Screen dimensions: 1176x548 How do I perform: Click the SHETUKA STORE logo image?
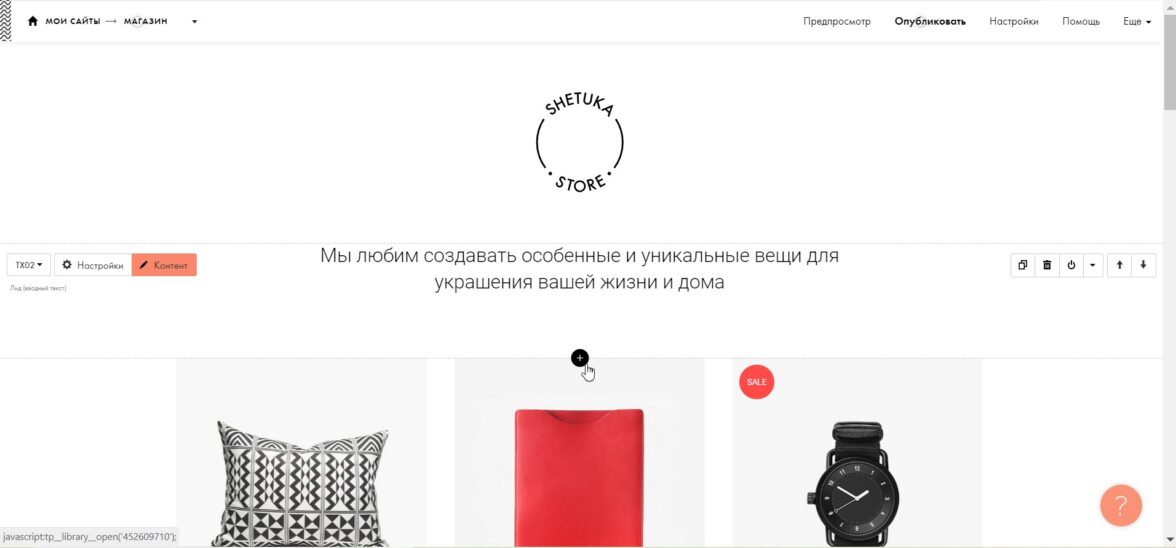[580, 142]
